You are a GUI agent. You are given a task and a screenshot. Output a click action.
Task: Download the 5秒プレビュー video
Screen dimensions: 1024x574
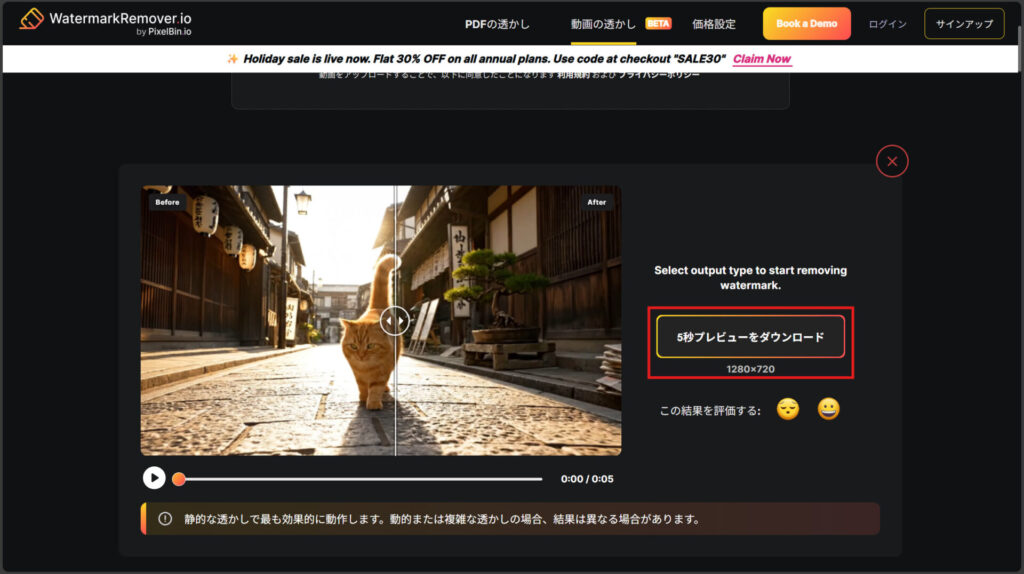click(750, 337)
